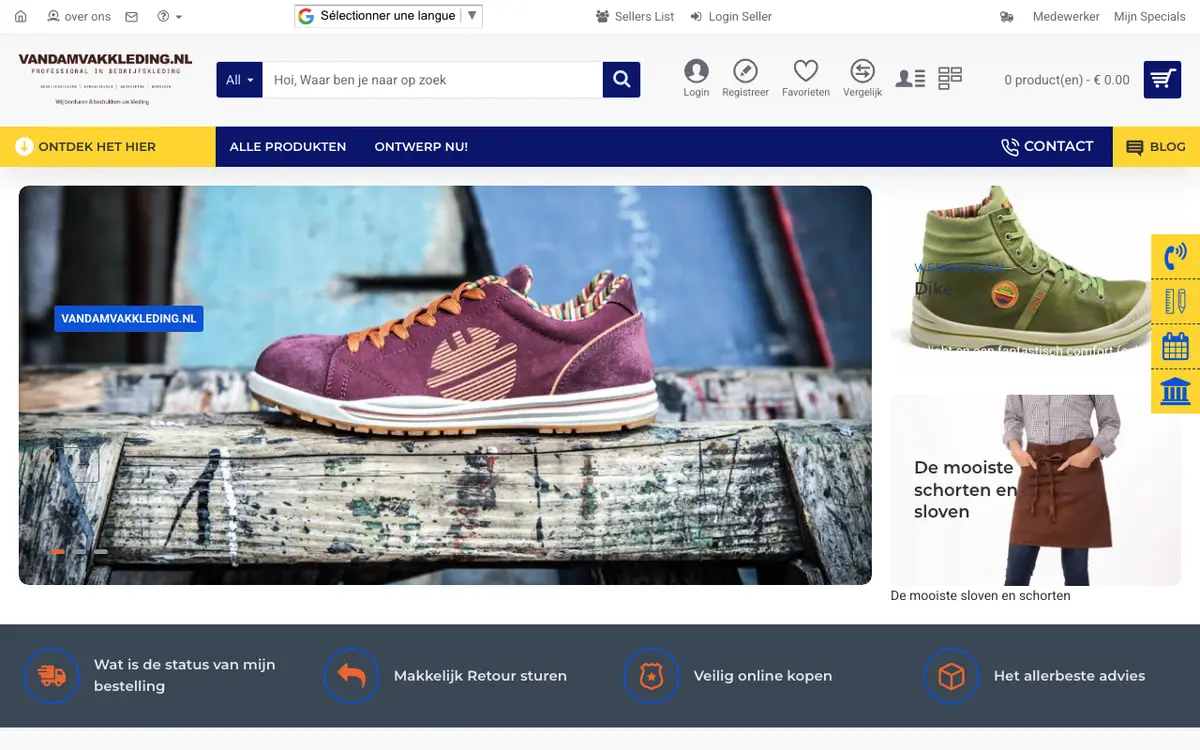This screenshot has width=1200, height=750.
Task: Open the brown apron banner
Action: pos(1035,490)
